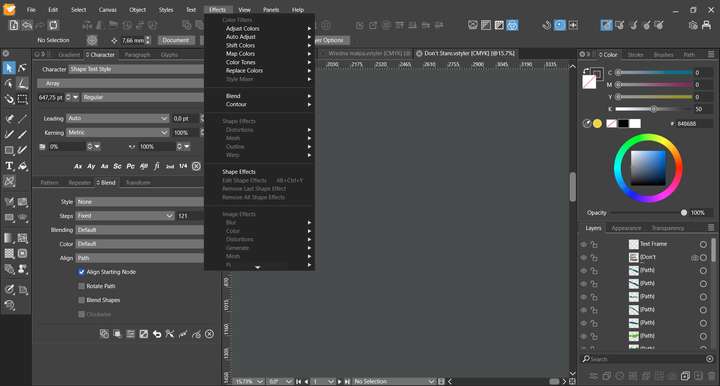
Task: Pick the Rectangle shape tool
Action: click(x=9, y=150)
